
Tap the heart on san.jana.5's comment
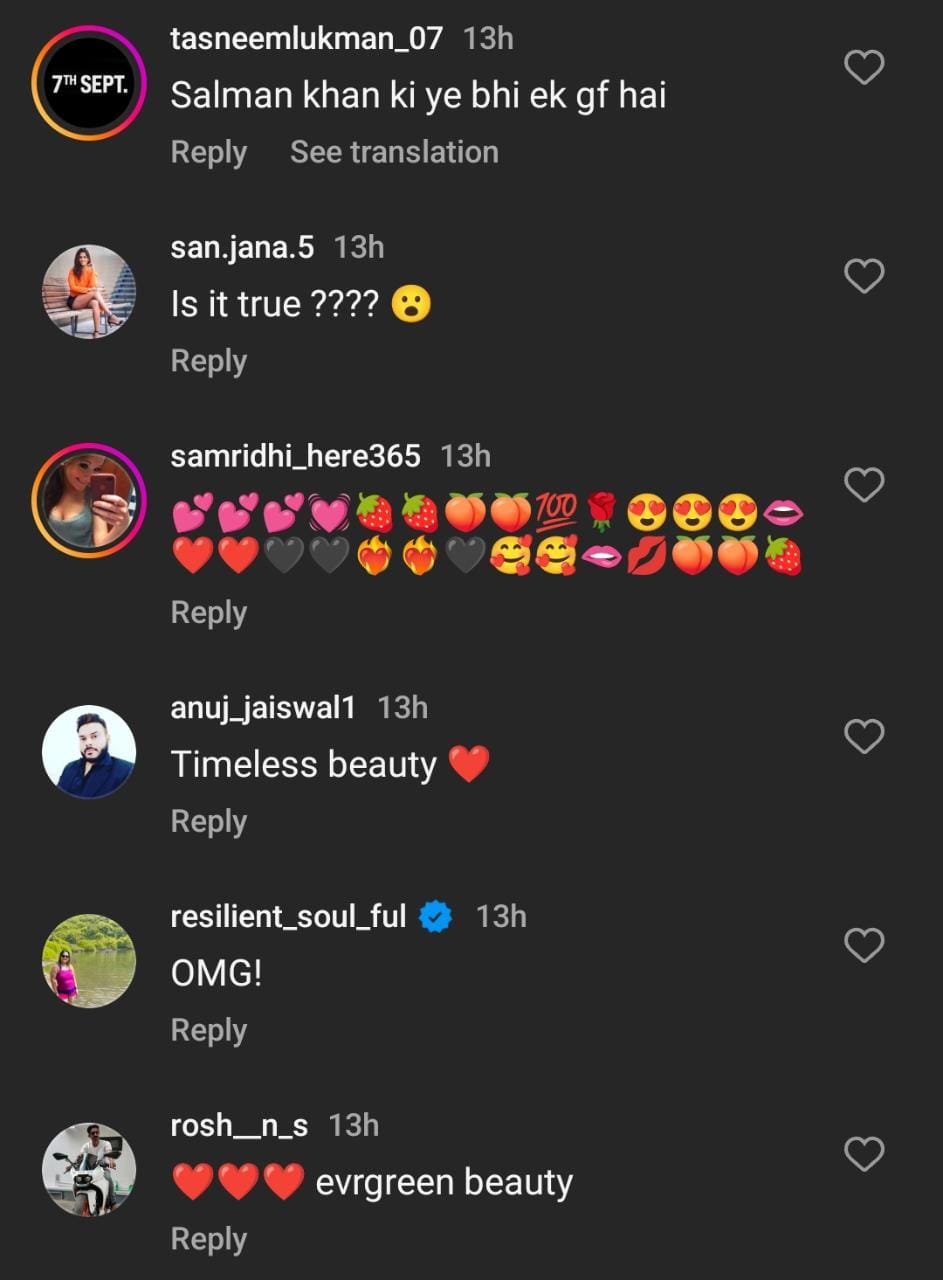[x=864, y=276]
